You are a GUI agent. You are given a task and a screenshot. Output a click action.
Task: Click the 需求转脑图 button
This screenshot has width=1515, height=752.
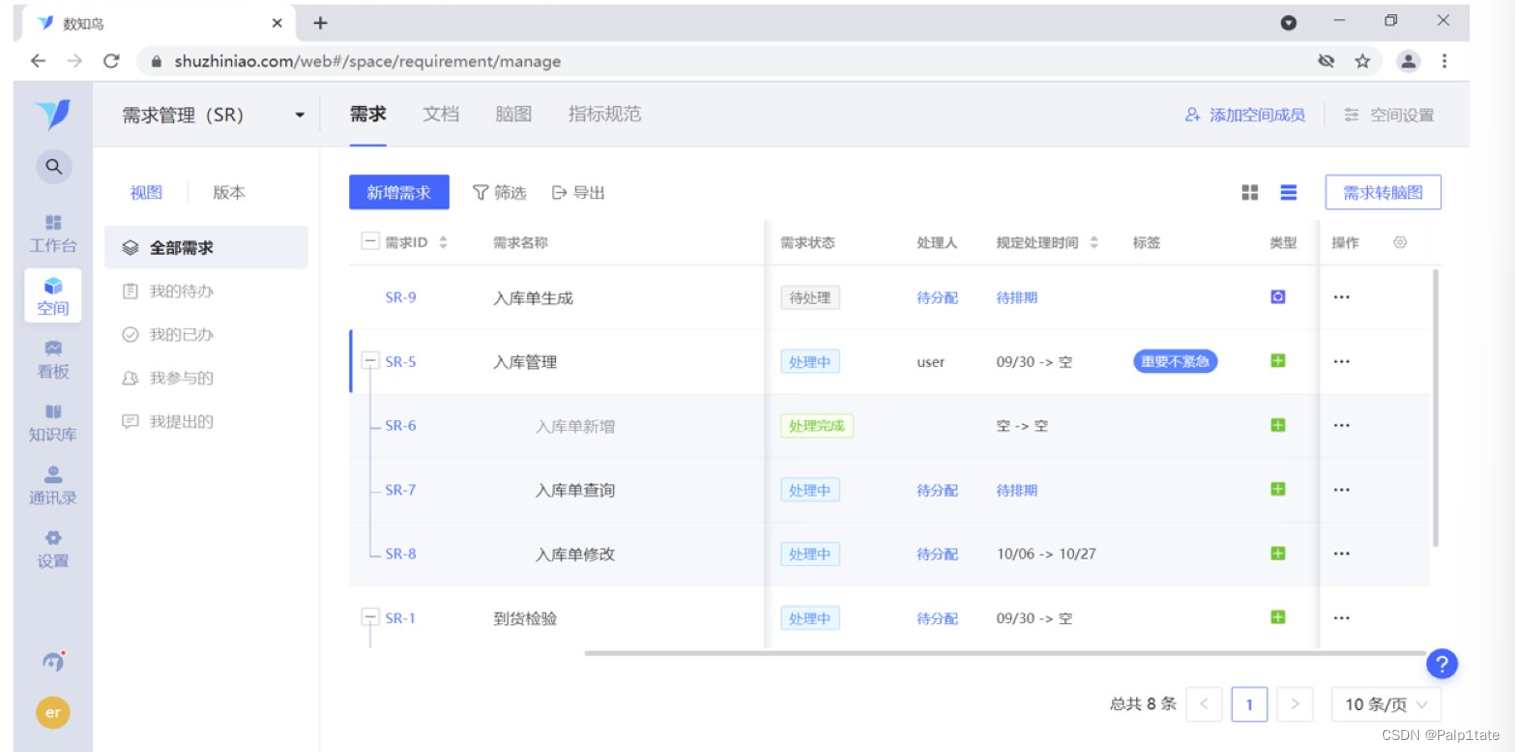[1383, 192]
